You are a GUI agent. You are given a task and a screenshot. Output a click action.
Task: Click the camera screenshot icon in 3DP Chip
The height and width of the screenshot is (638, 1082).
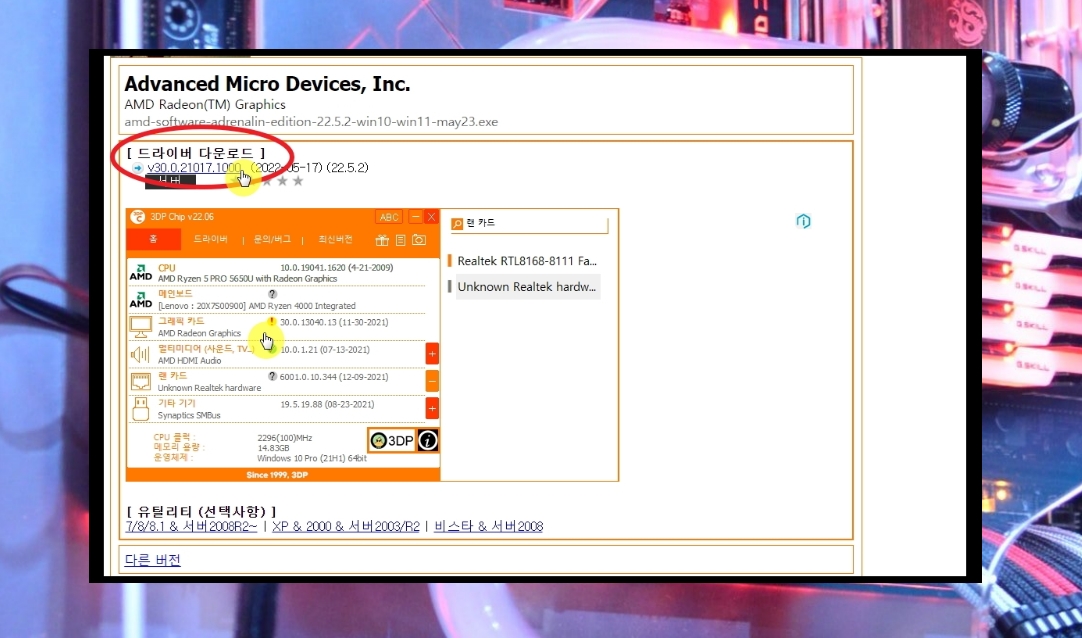(x=419, y=240)
